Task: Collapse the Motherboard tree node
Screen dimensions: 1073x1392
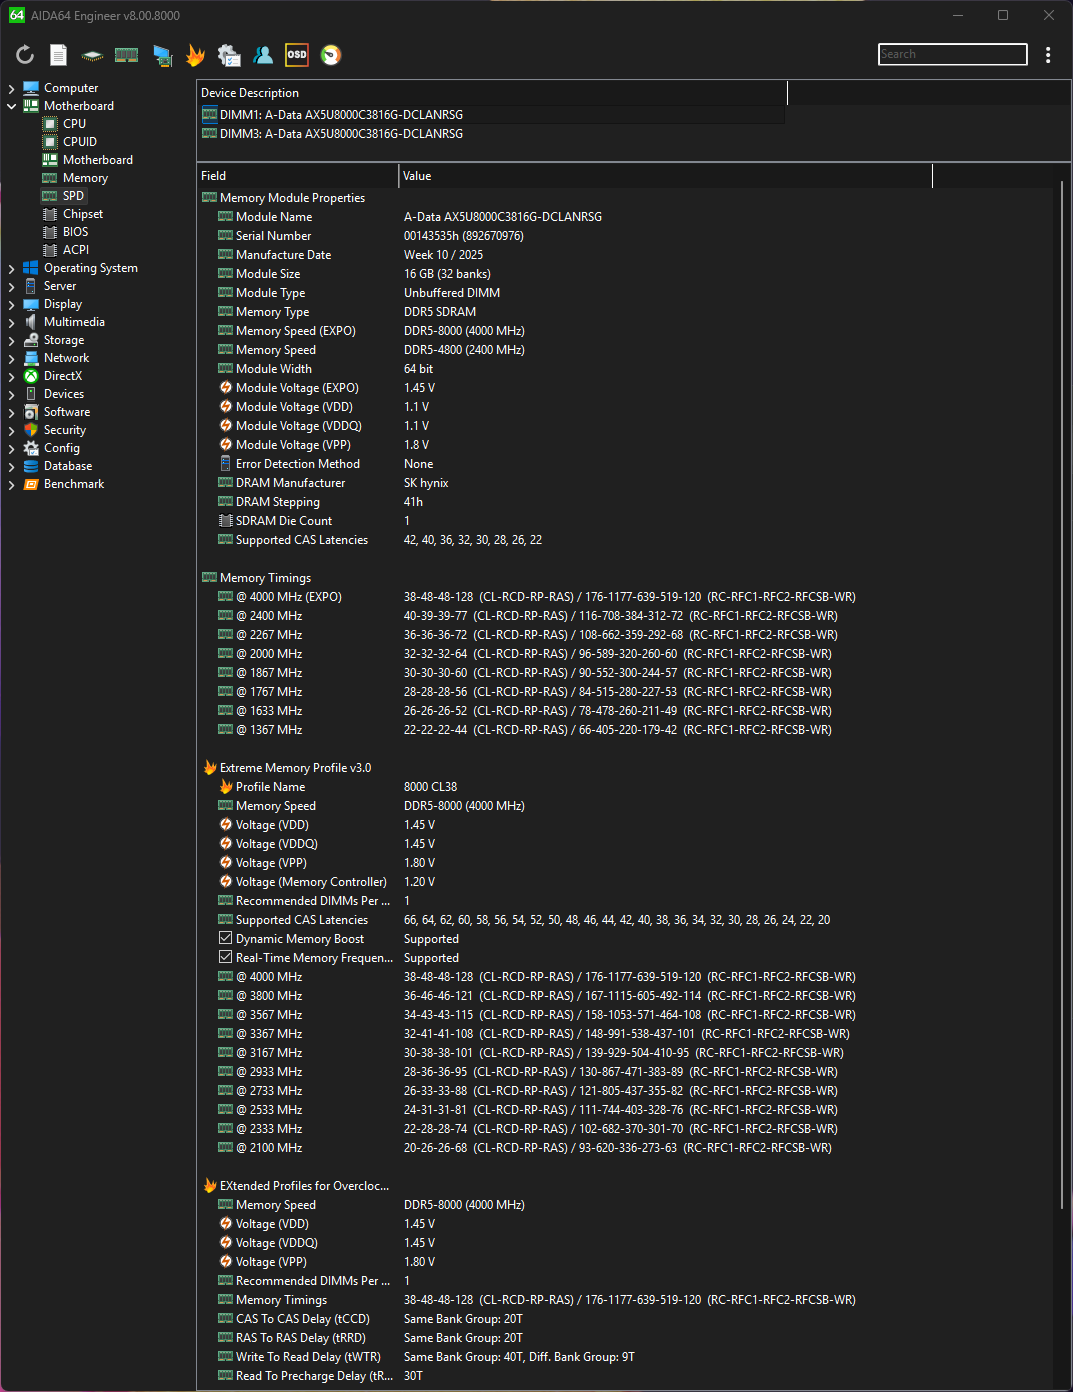Action: click(x=11, y=106)
